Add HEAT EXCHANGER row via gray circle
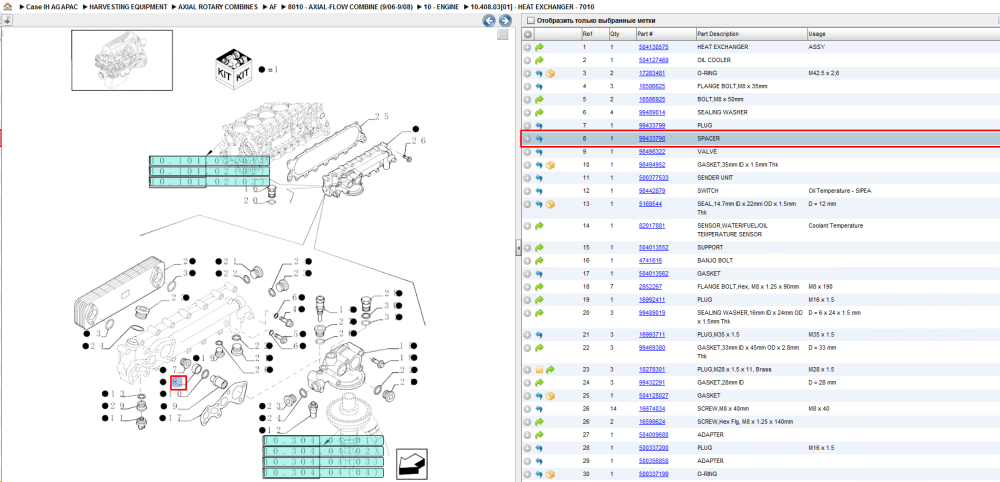The height and width of the screenshot is (482, 1000). coord(527,47)
